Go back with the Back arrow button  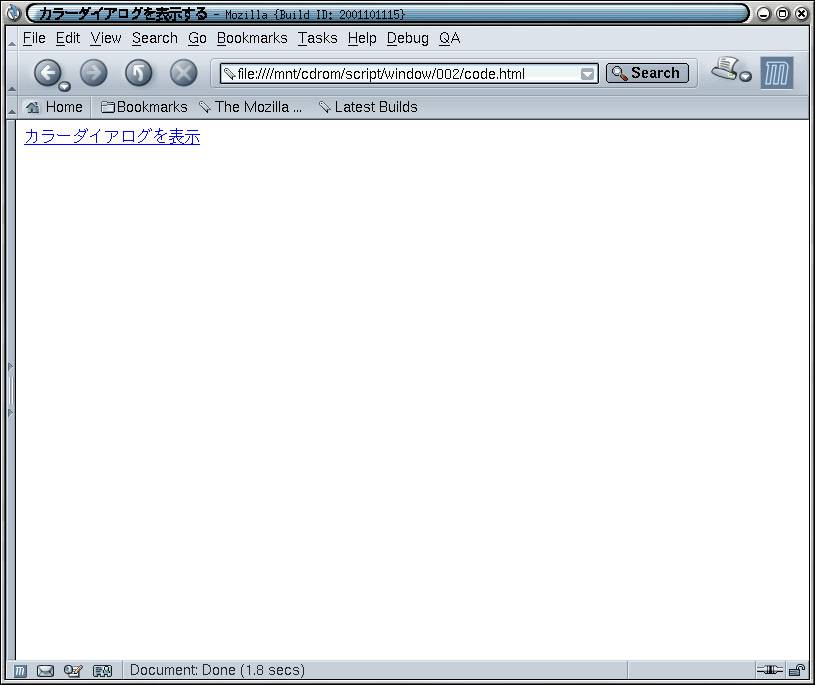(47, 72)
